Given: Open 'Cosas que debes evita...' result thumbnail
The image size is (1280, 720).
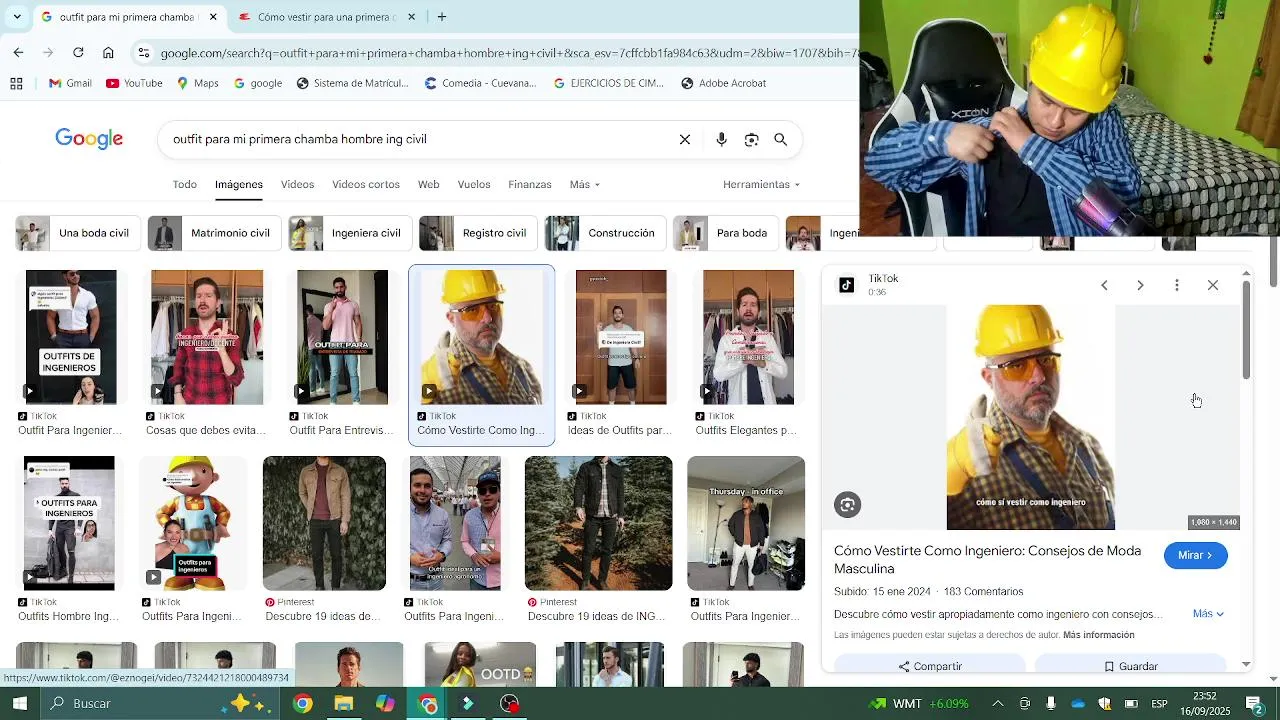Looking at the screenshot, I should pos(207,337).
